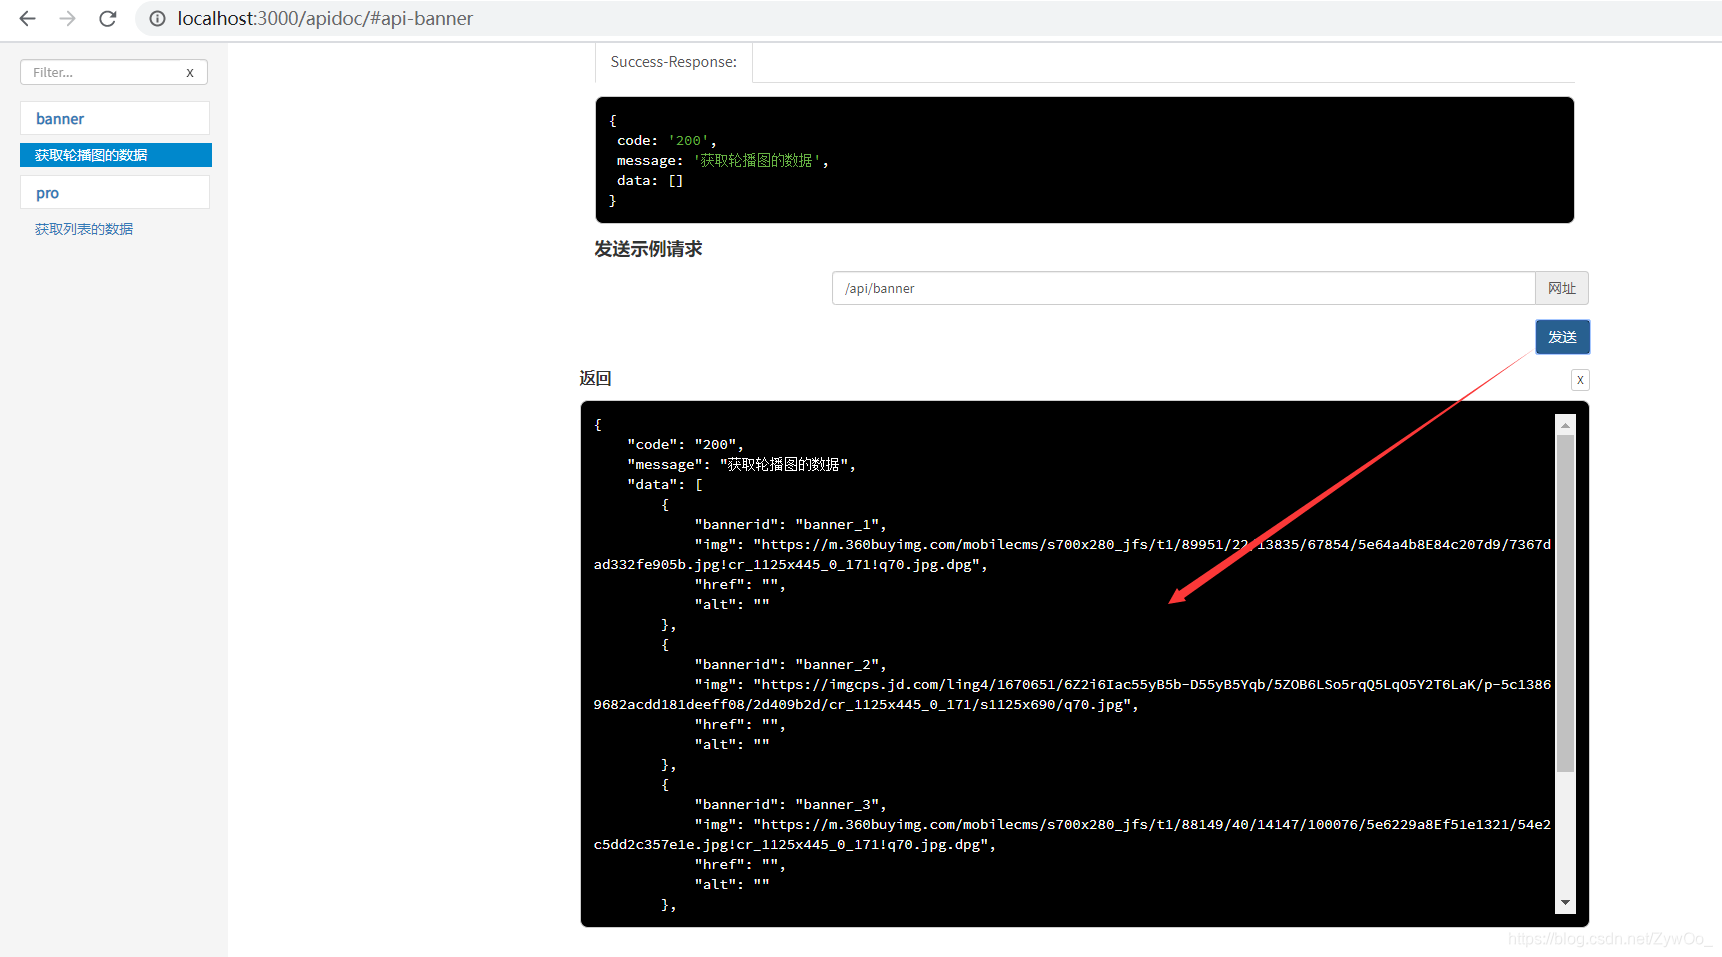
Task: Click the 网址 addon label
Action: 1562,288
